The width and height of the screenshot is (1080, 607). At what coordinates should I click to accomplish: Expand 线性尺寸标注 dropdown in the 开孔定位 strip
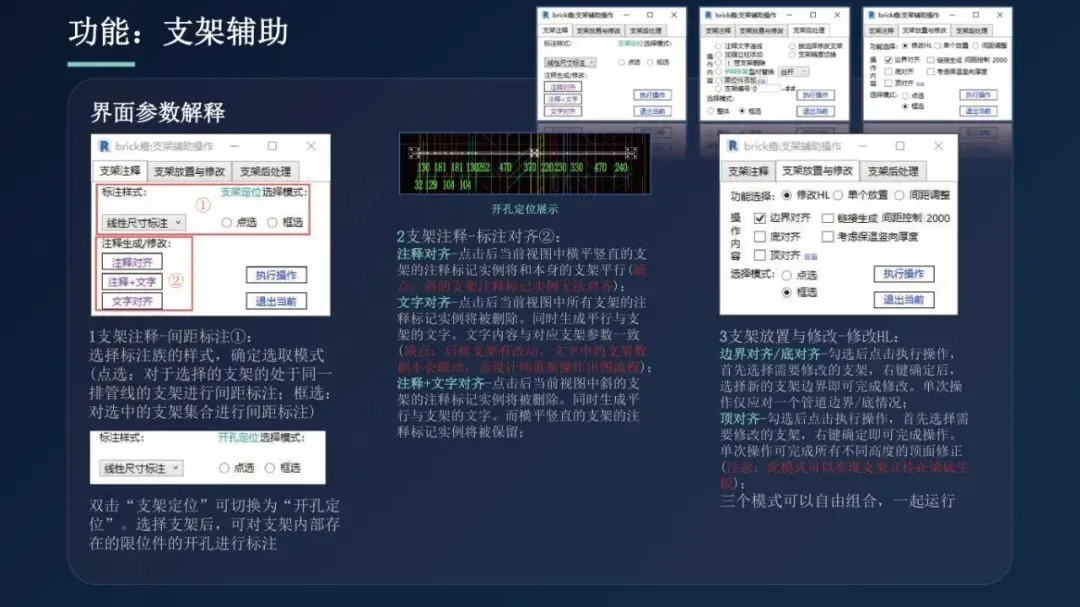[x=141, y=468]
